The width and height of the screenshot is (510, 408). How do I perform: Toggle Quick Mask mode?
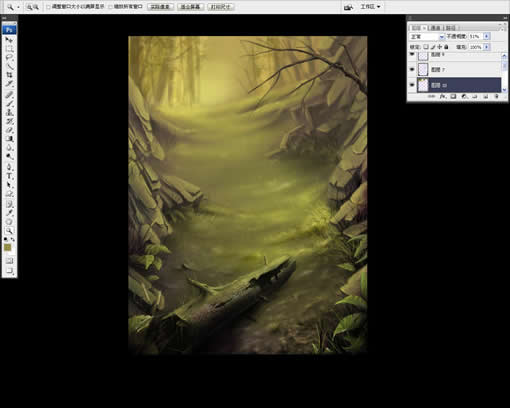[x=9, y=261]
